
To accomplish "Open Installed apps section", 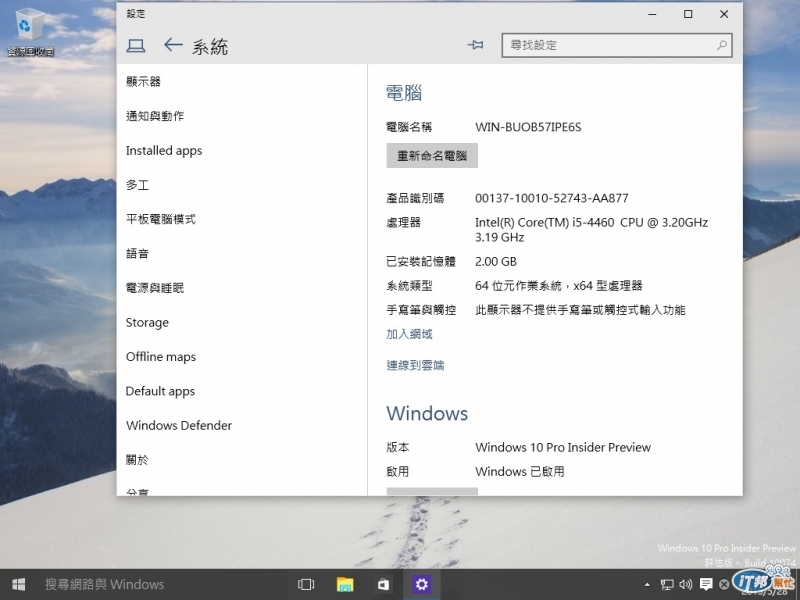I will (164, 151).
